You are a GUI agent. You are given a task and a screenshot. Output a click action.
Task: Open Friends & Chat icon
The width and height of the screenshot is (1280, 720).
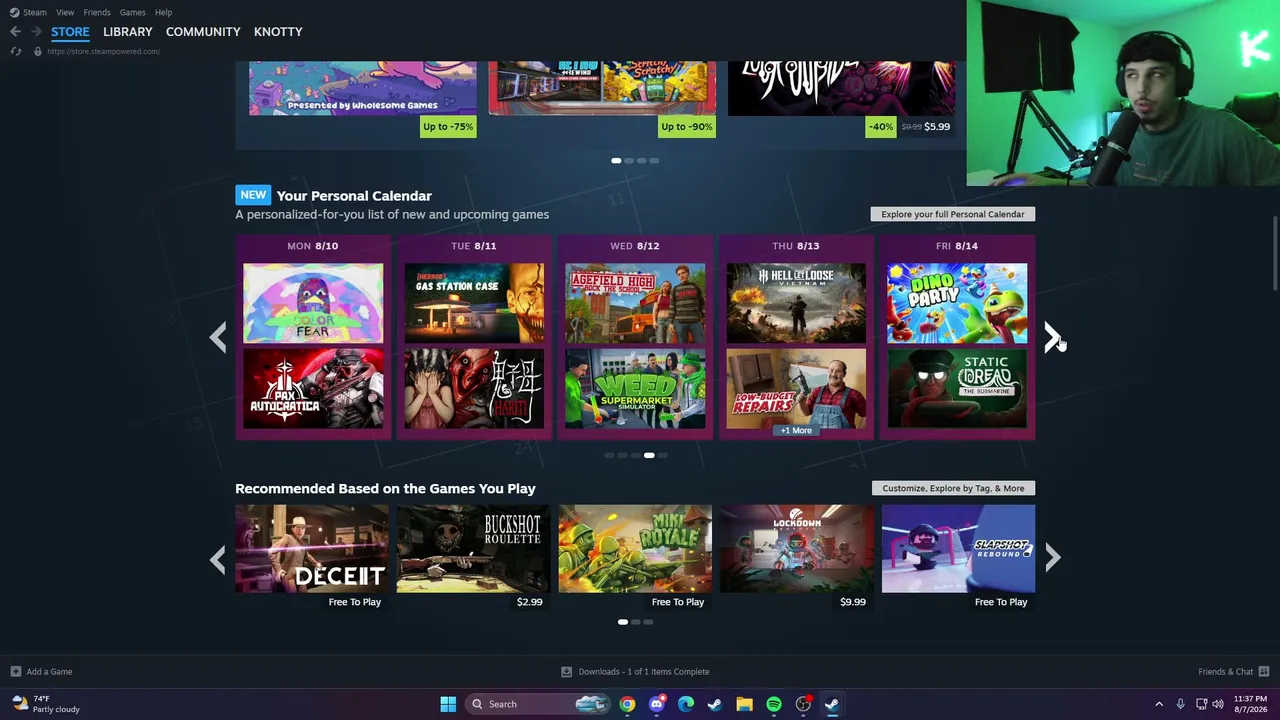point(1264,672)
